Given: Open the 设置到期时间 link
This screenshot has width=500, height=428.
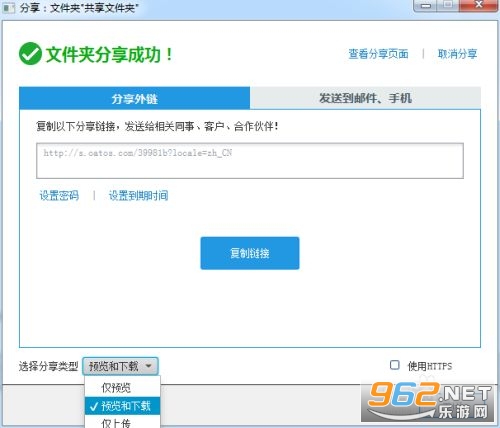Looking at the screenshot, I should [138, 195].
